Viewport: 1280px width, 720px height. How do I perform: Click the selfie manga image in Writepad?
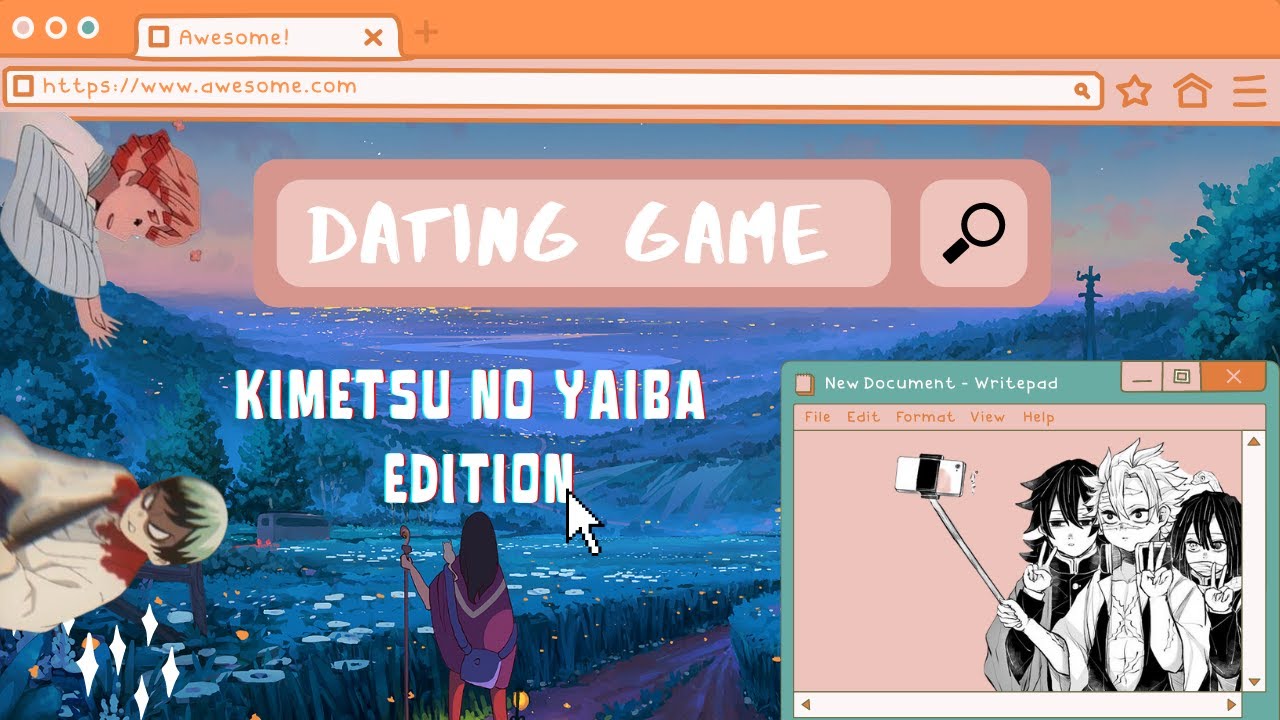click(x=1068, y=565)
